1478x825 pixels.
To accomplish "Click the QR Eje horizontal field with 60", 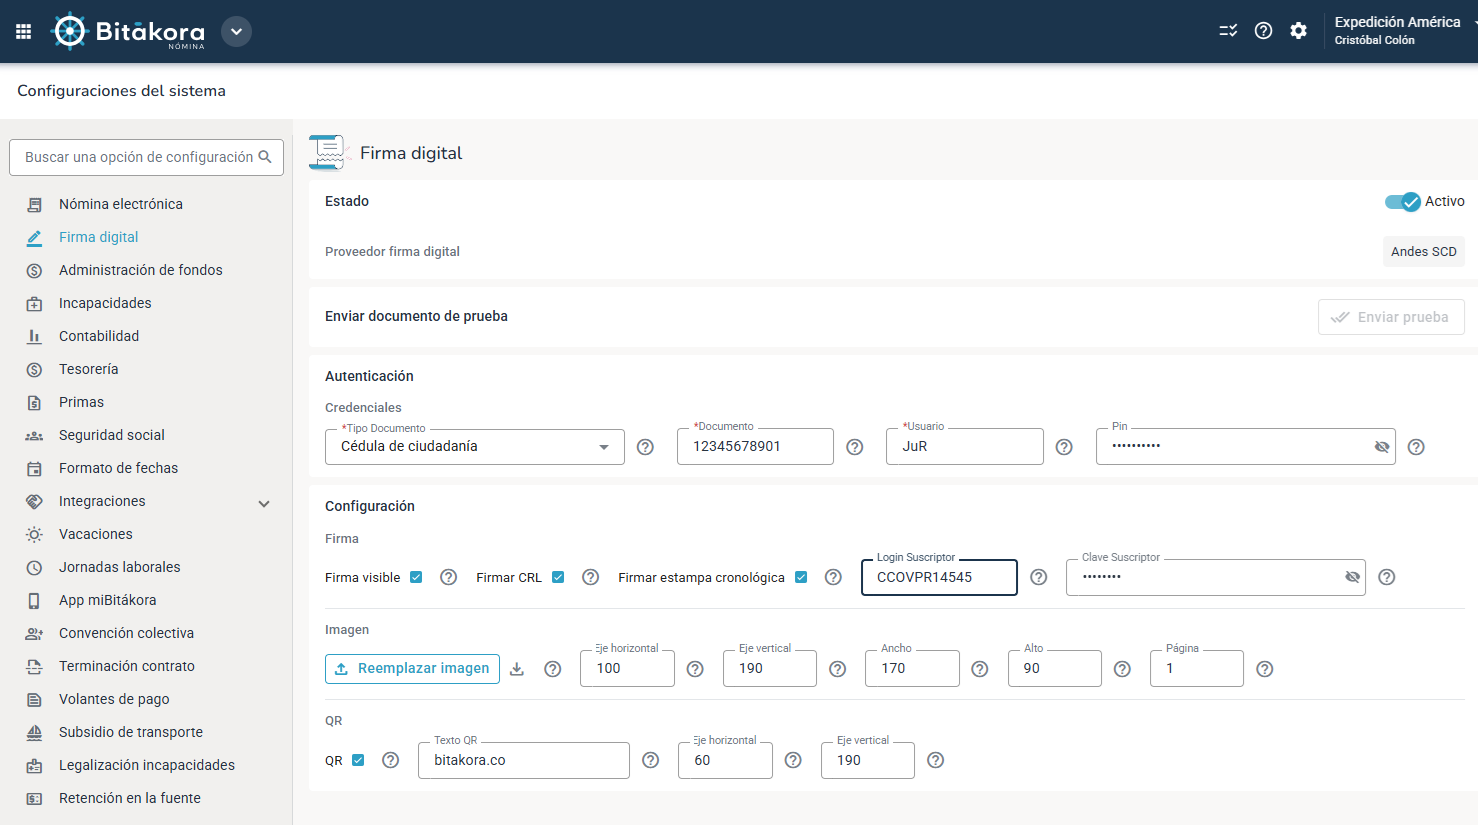I will [725, 760].
